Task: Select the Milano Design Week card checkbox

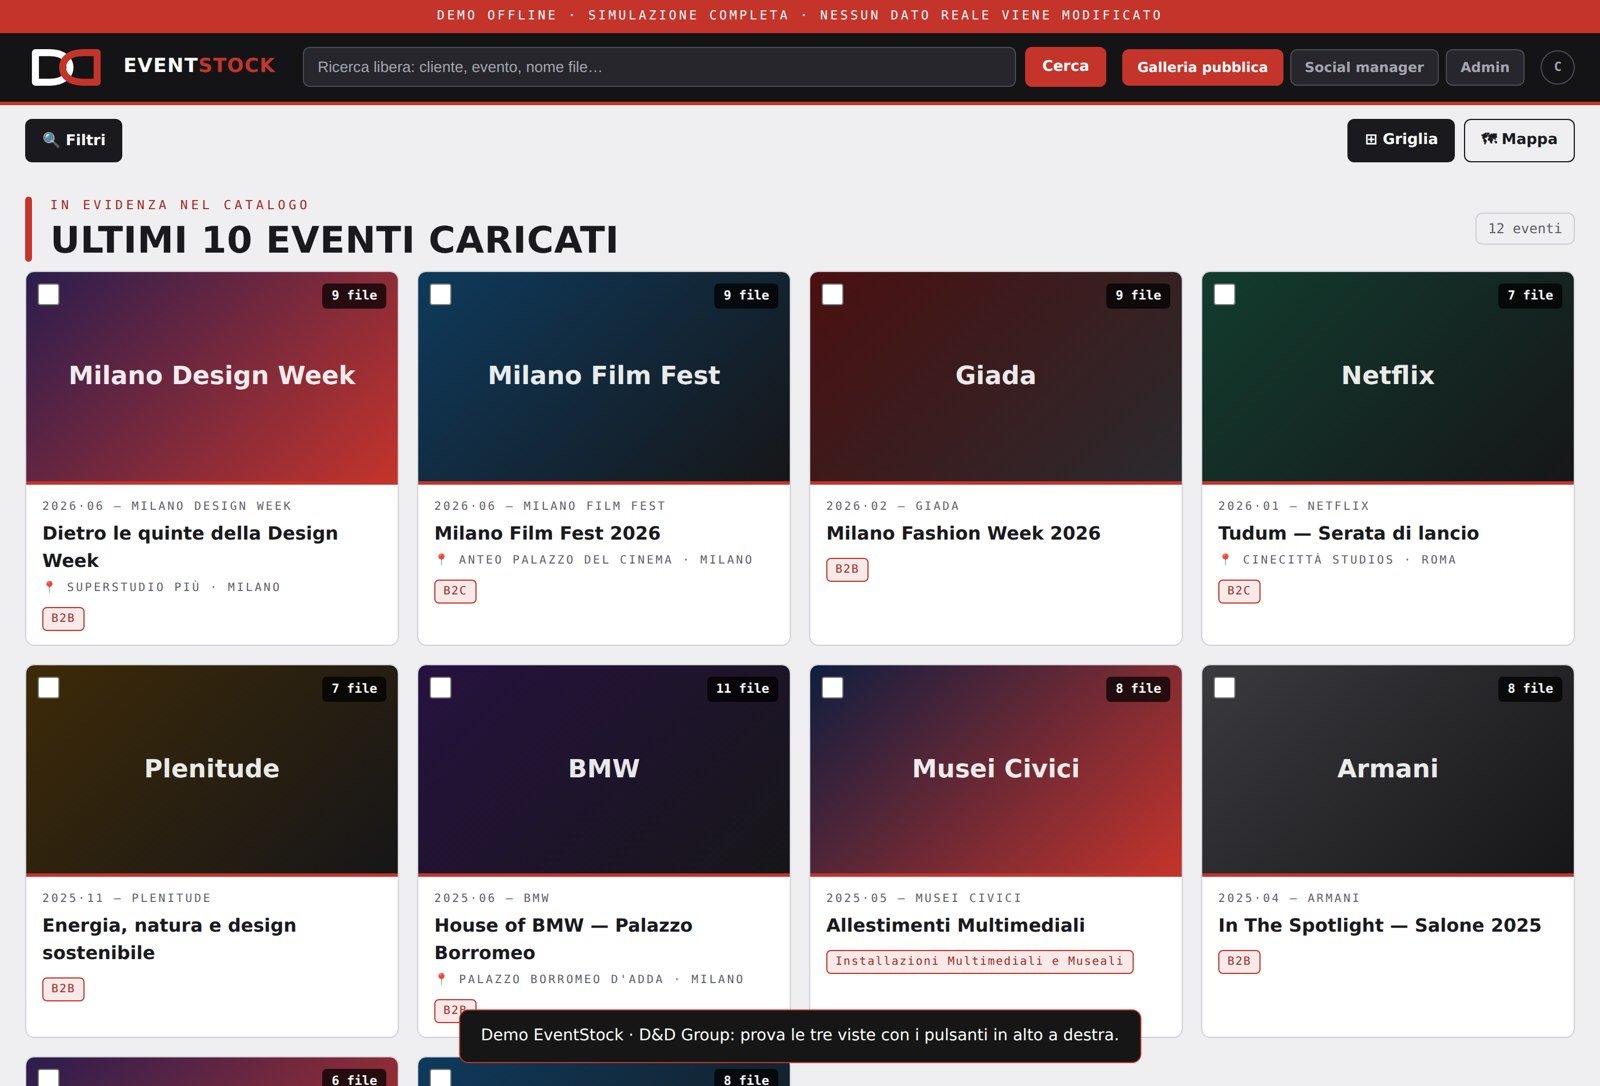Action: pos(48,294)
